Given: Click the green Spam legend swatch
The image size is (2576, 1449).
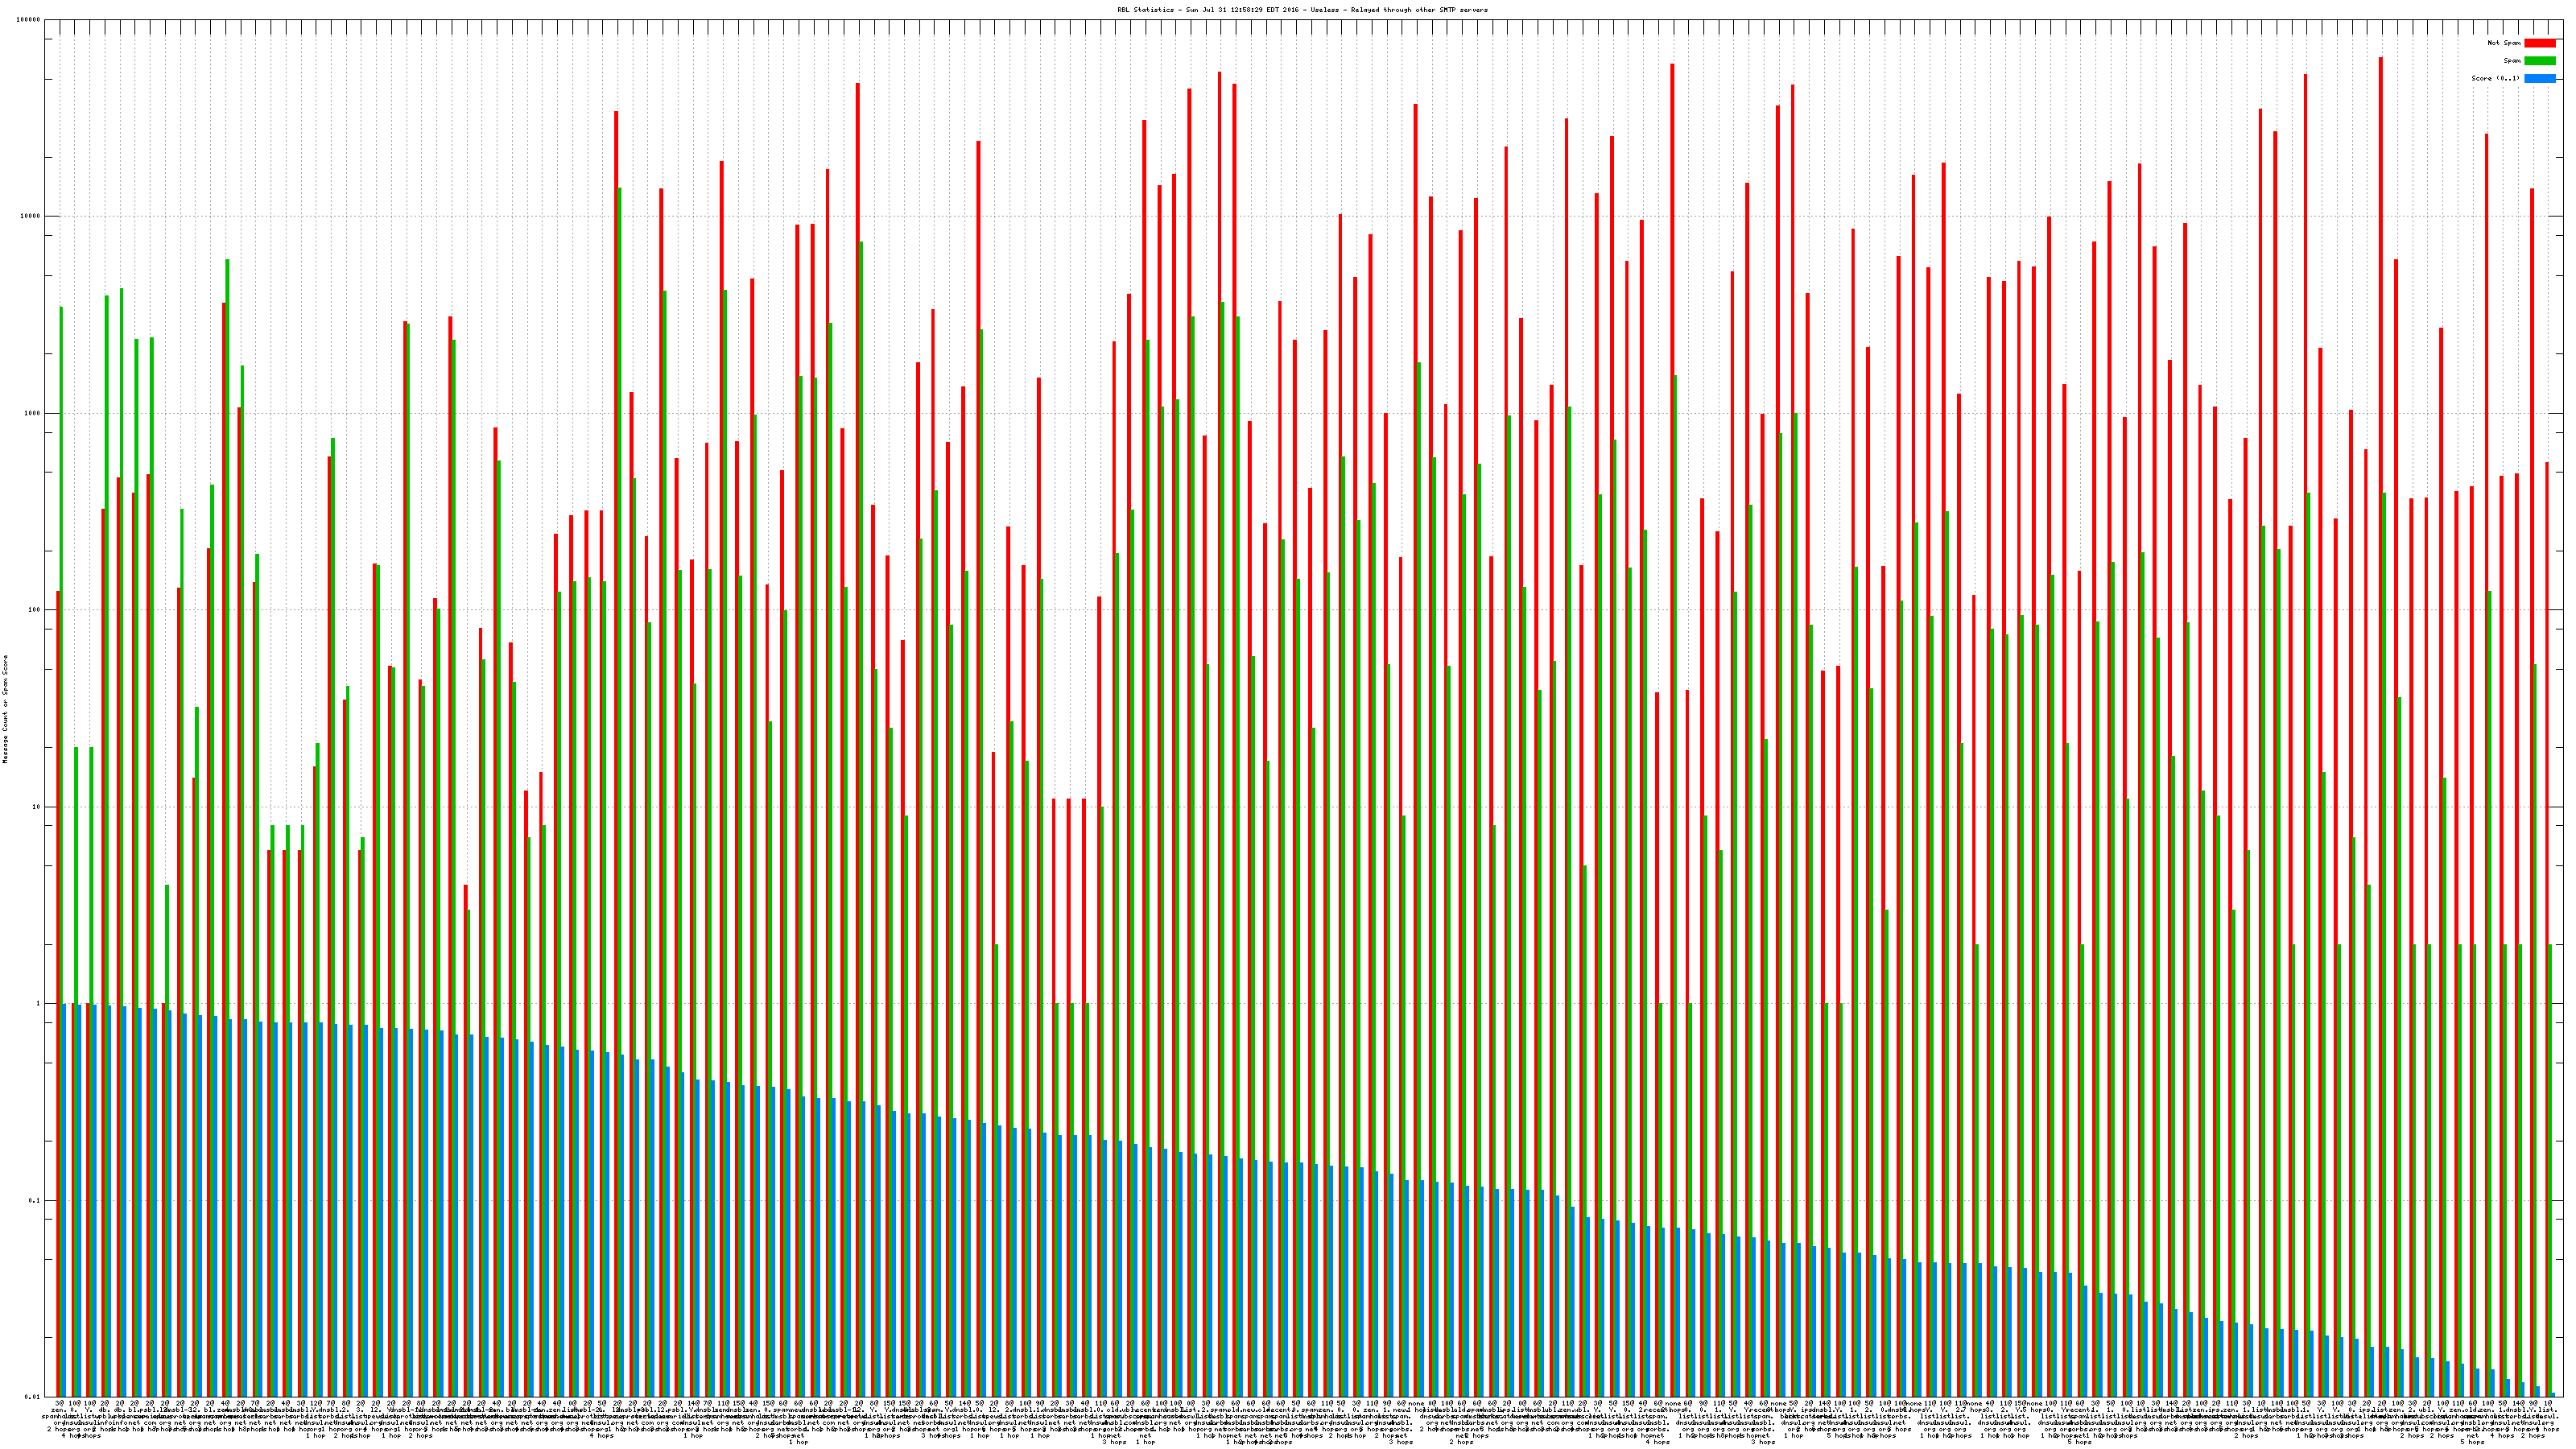Looking at the screenshot, I should click(x=2539, y=61).
